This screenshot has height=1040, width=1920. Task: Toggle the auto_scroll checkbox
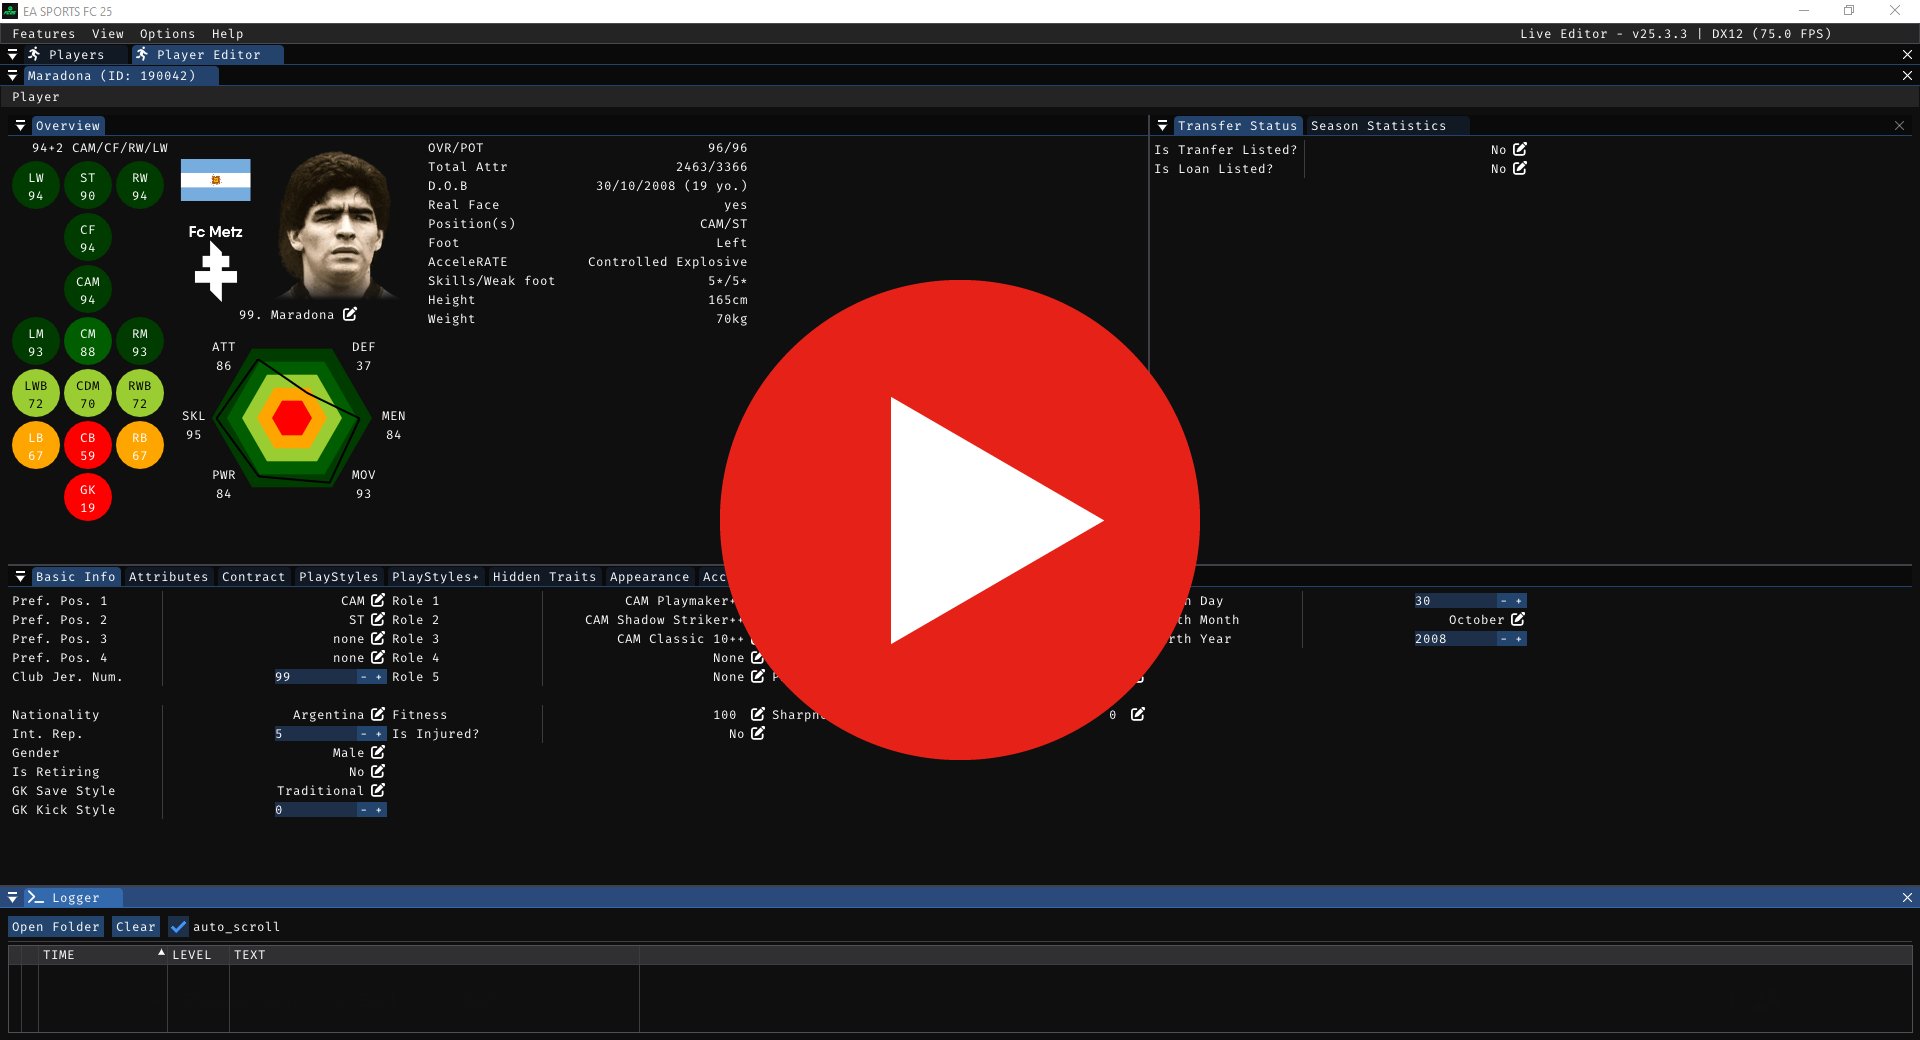(x=178, y=926)
